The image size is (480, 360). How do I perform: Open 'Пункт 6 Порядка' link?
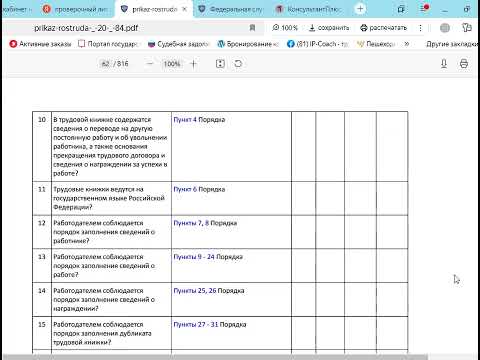(x=199, y=189)
